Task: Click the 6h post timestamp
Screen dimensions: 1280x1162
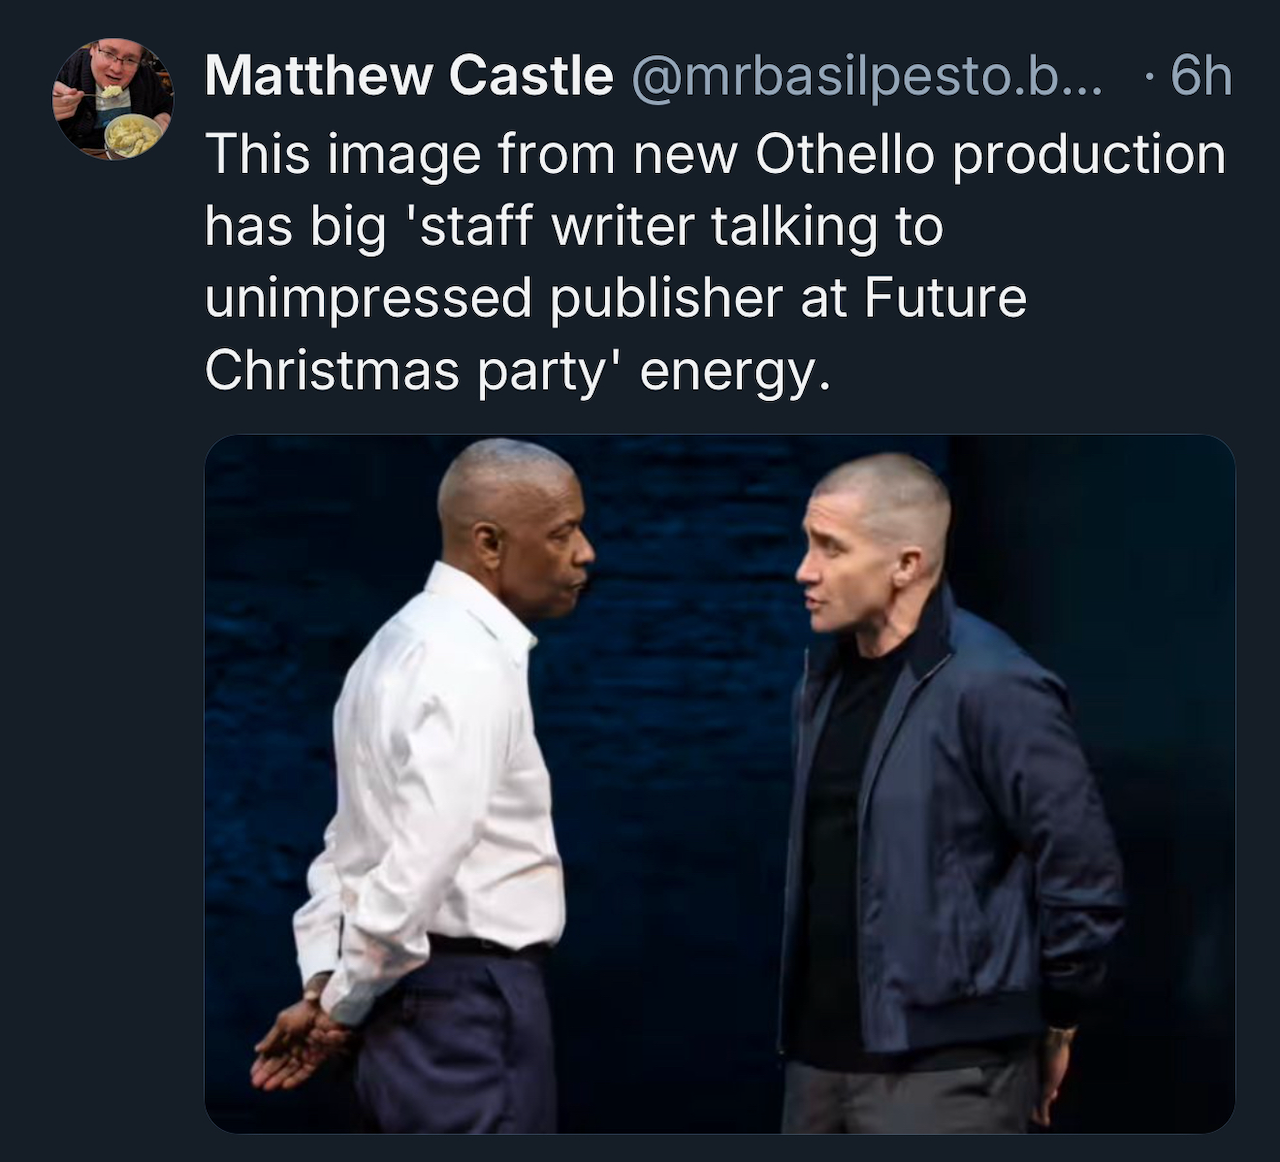Action: point(1201,76)
